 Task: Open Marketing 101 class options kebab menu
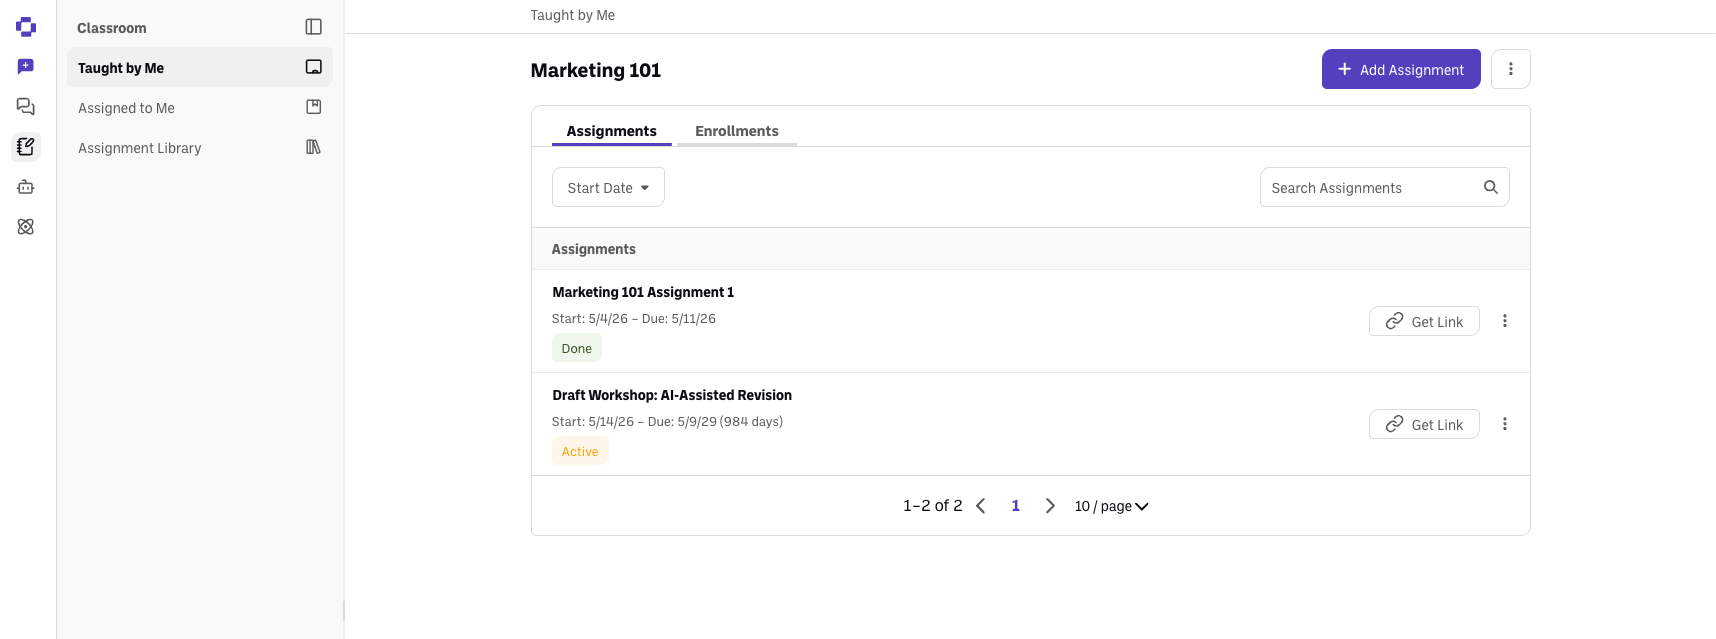pyautogui.click(x=1510, y=69)
